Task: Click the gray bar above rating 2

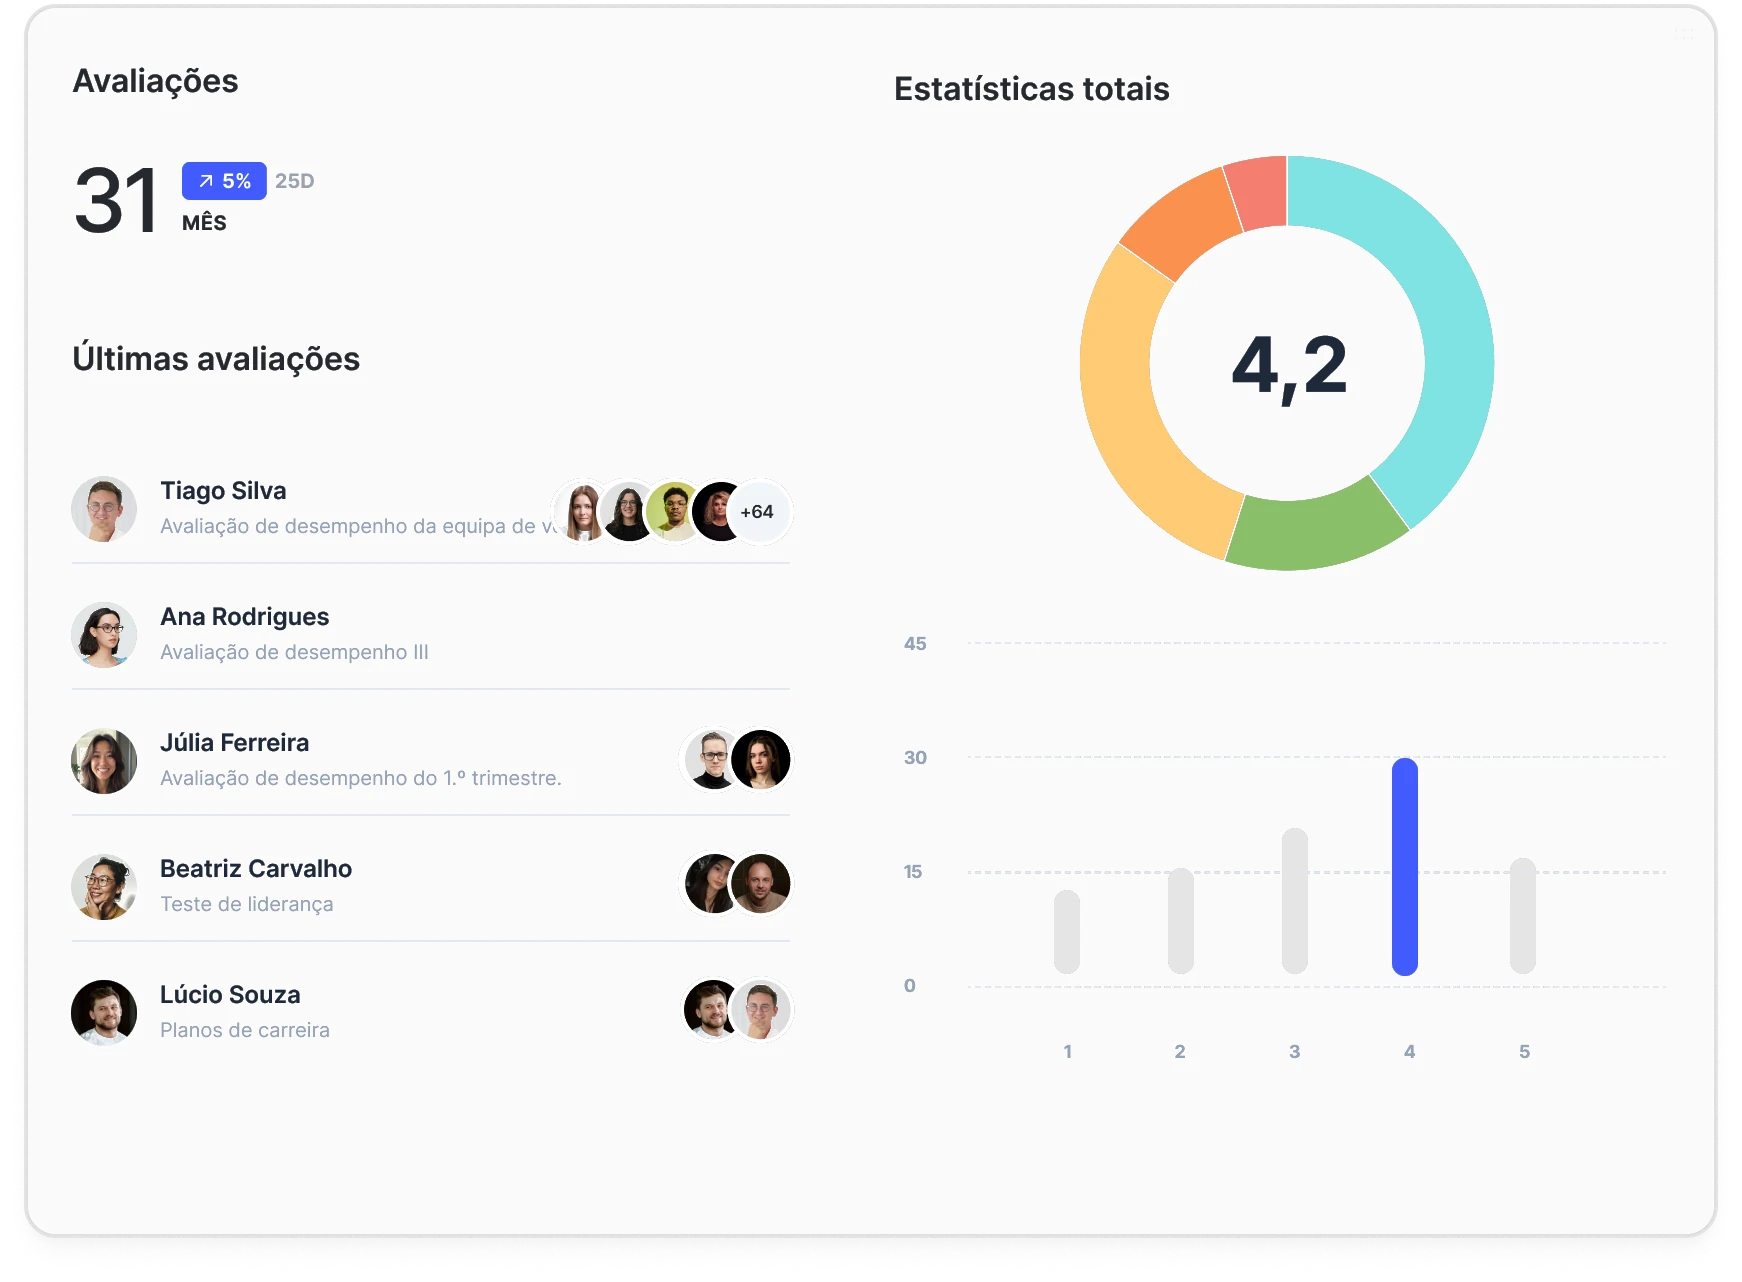Action: pyautogui.click(x=1181, y=921)
